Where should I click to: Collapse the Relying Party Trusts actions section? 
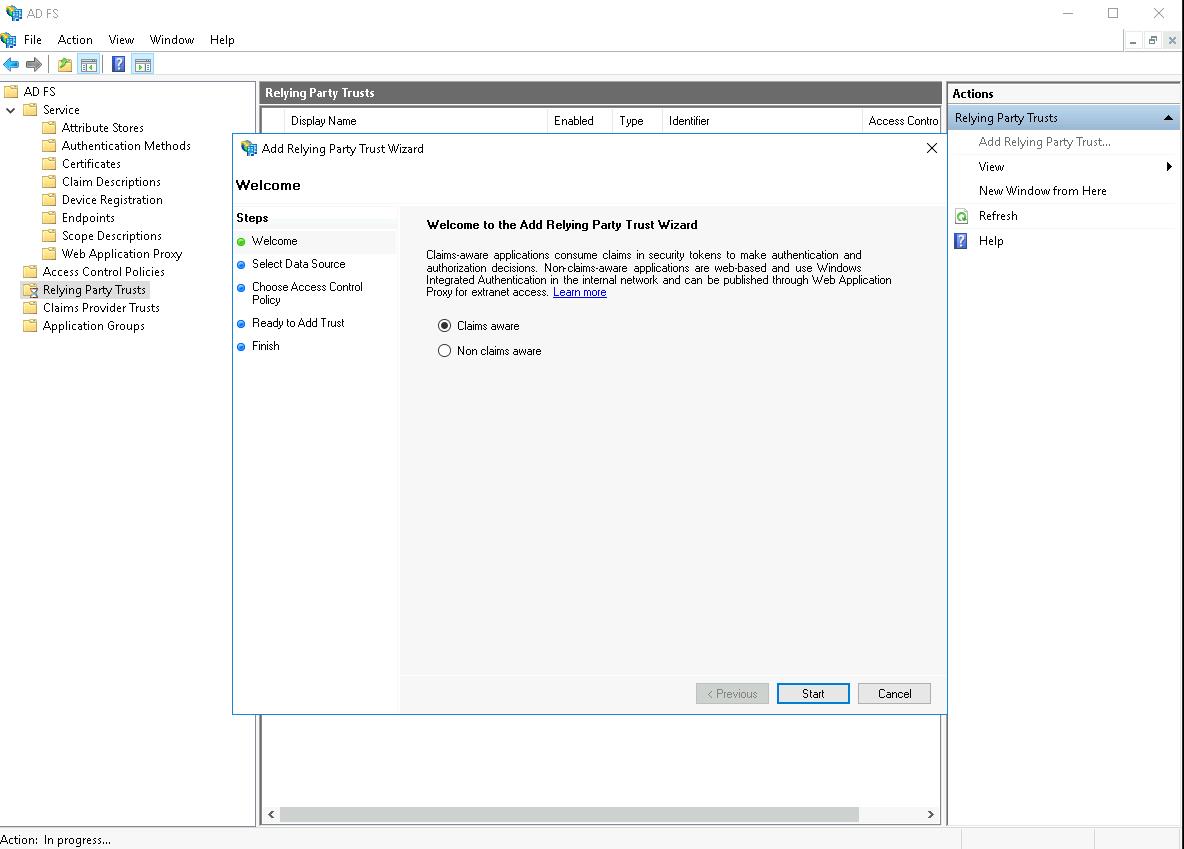point(1167,118)
